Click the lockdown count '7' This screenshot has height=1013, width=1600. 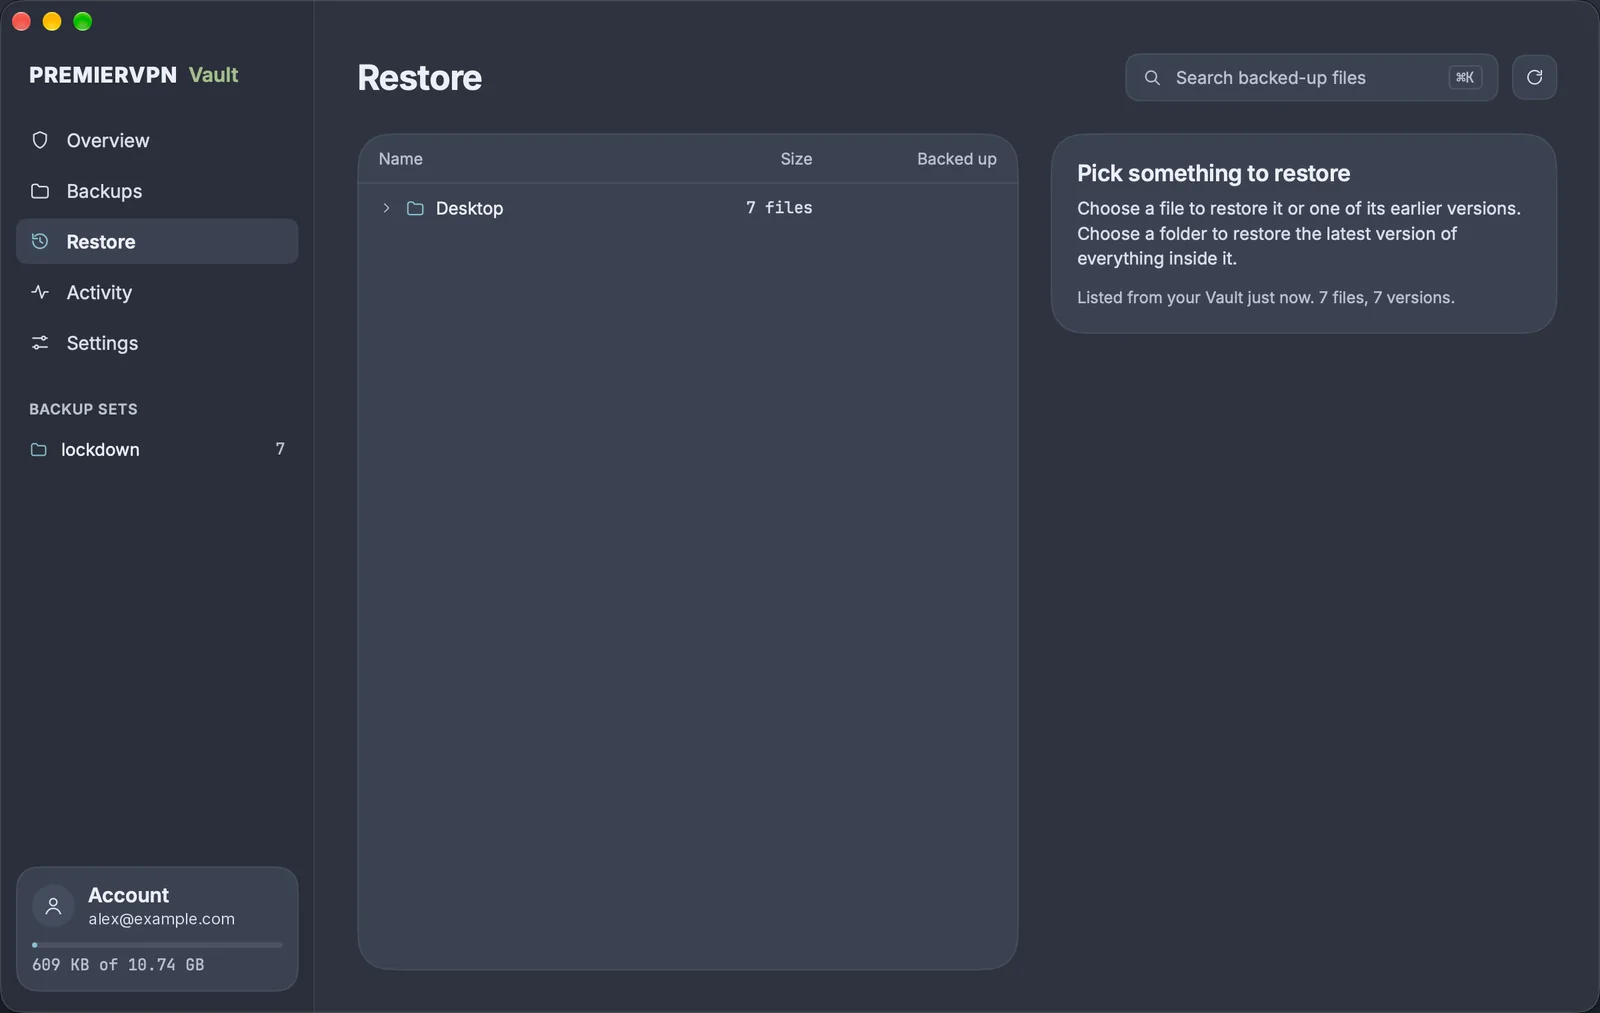[x=280, y=449]
